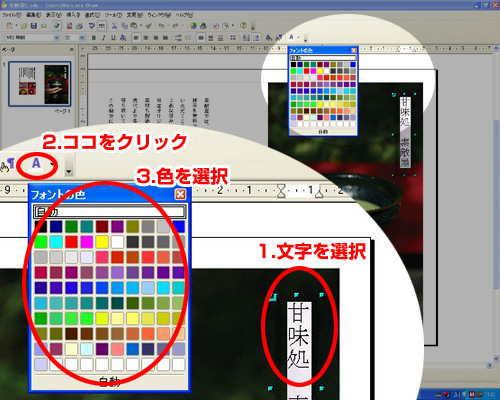Click 自動 at bottom of small フォントの色 window
The image size is (500, 400).
click(x=323, y=132)
